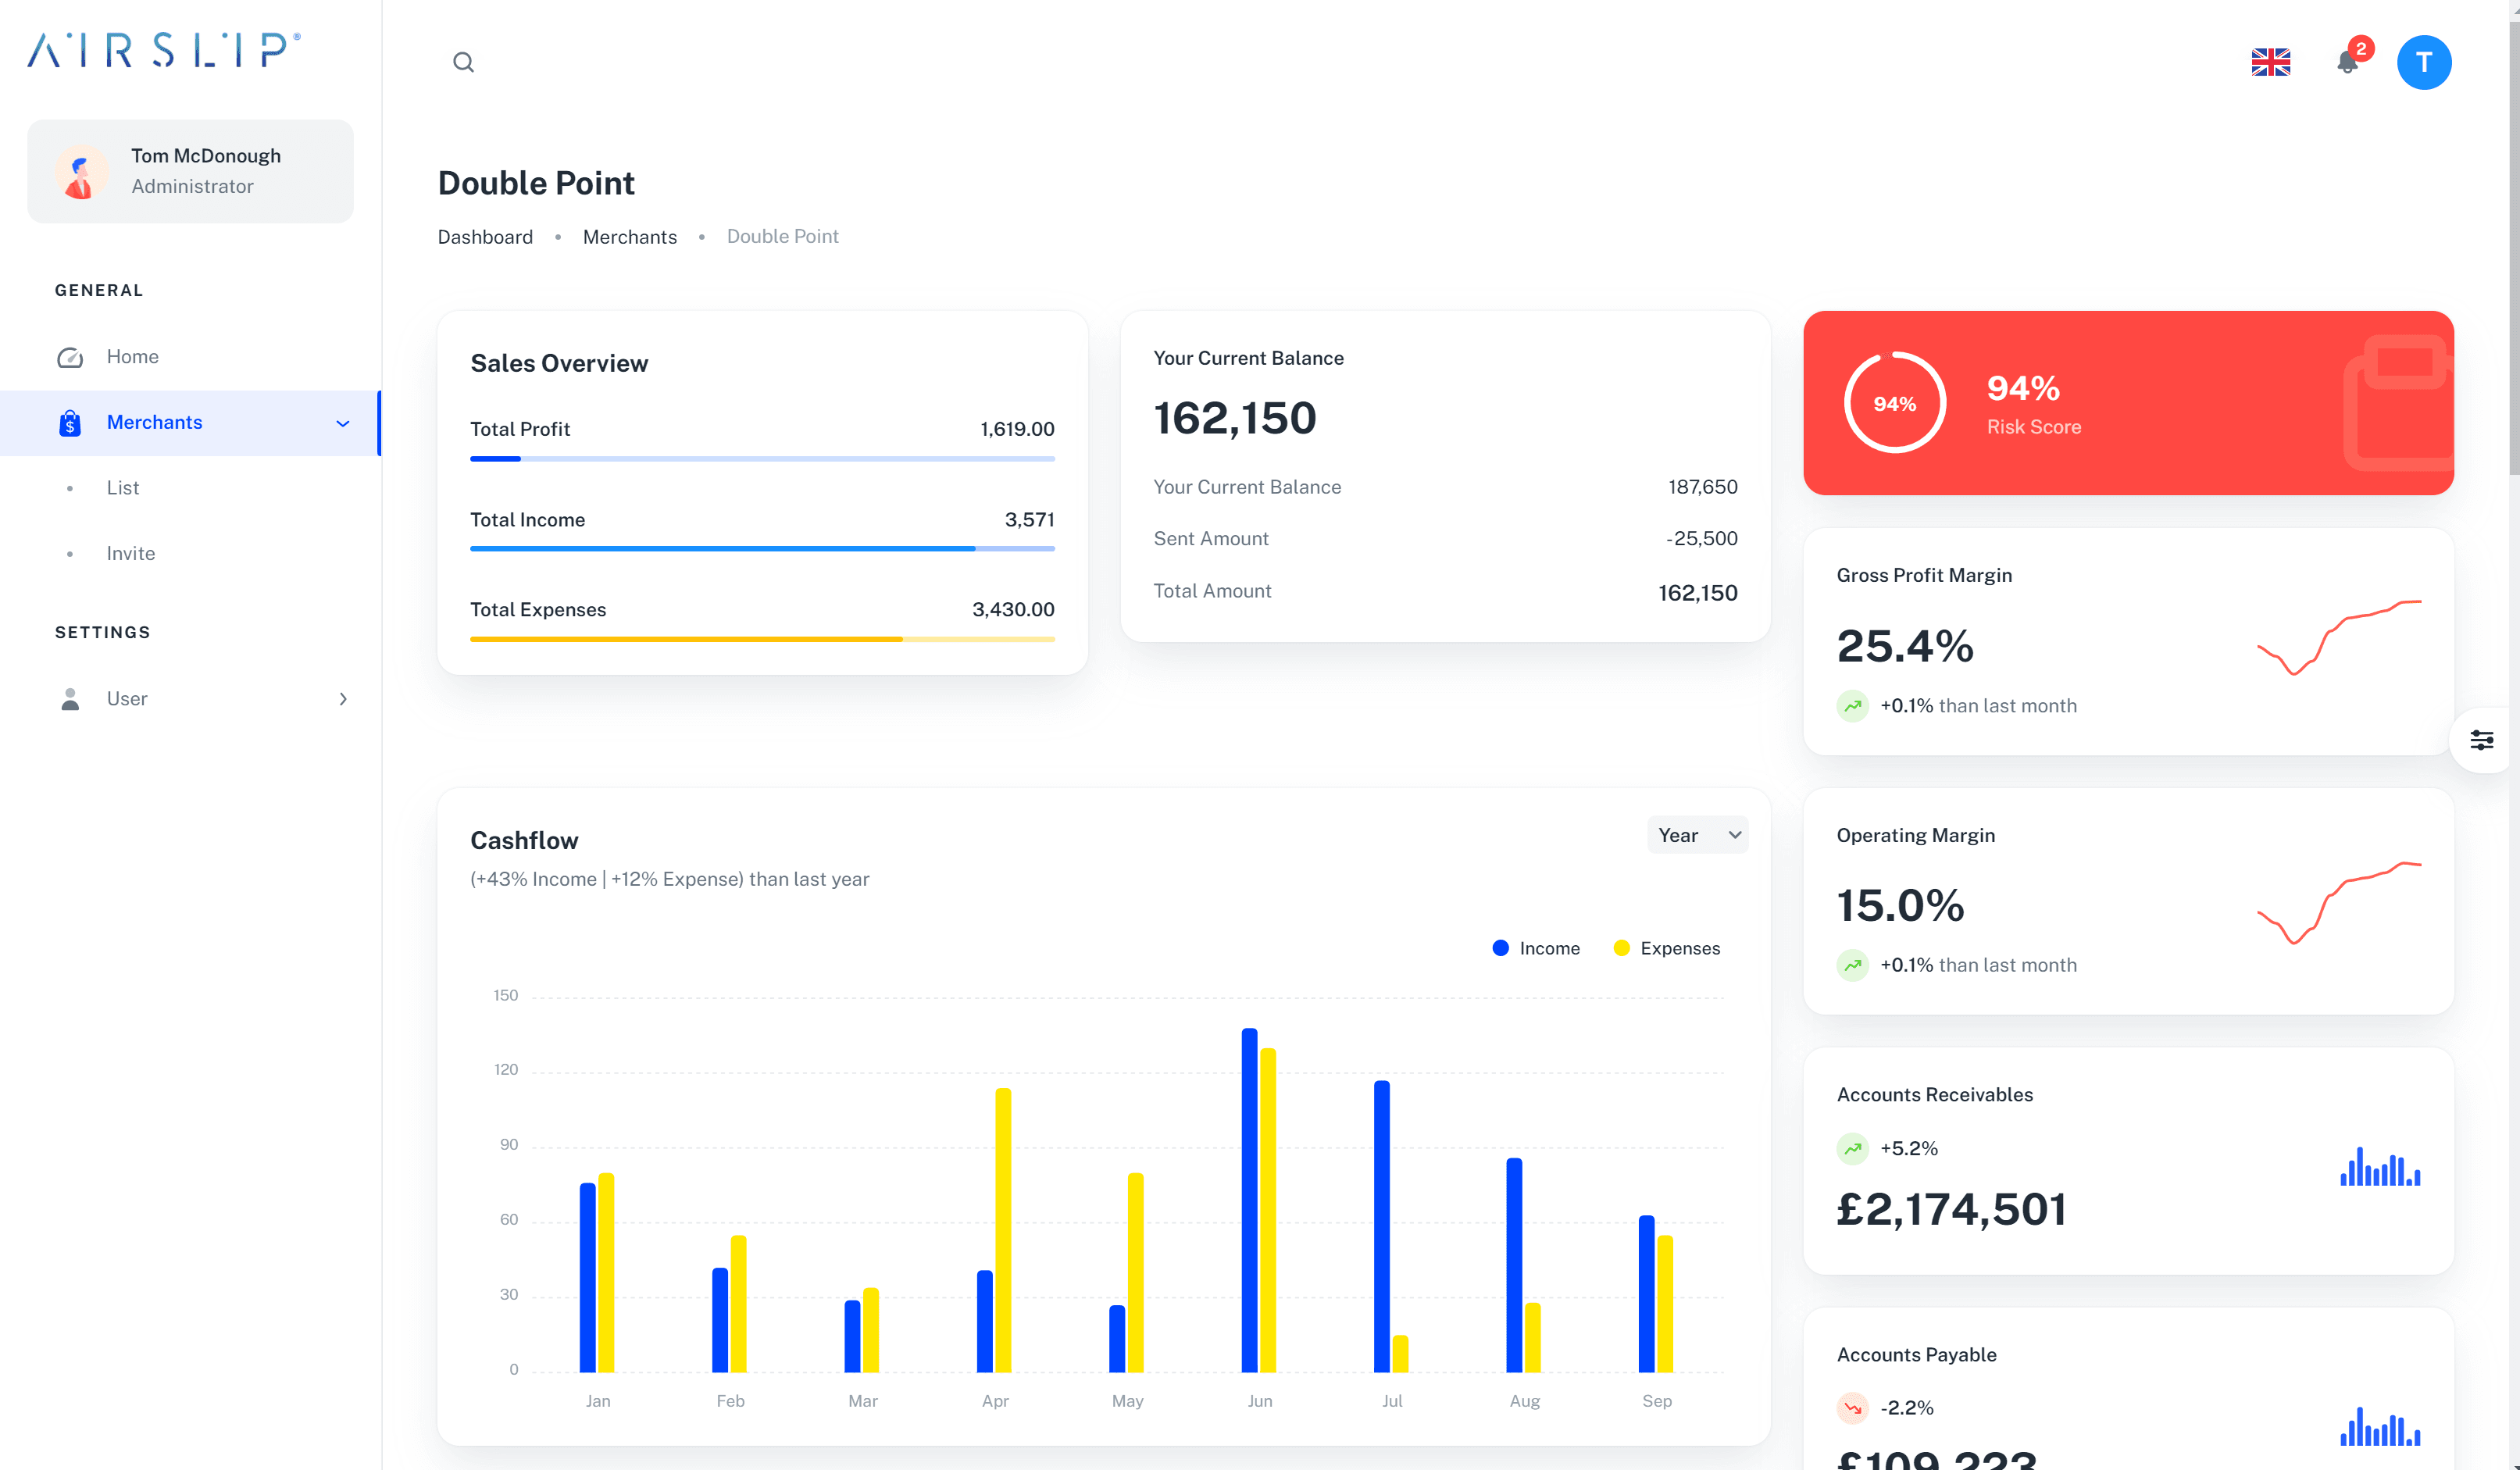
Task: Click the Merchants shopping bag icon
Action: click(70, 423)
